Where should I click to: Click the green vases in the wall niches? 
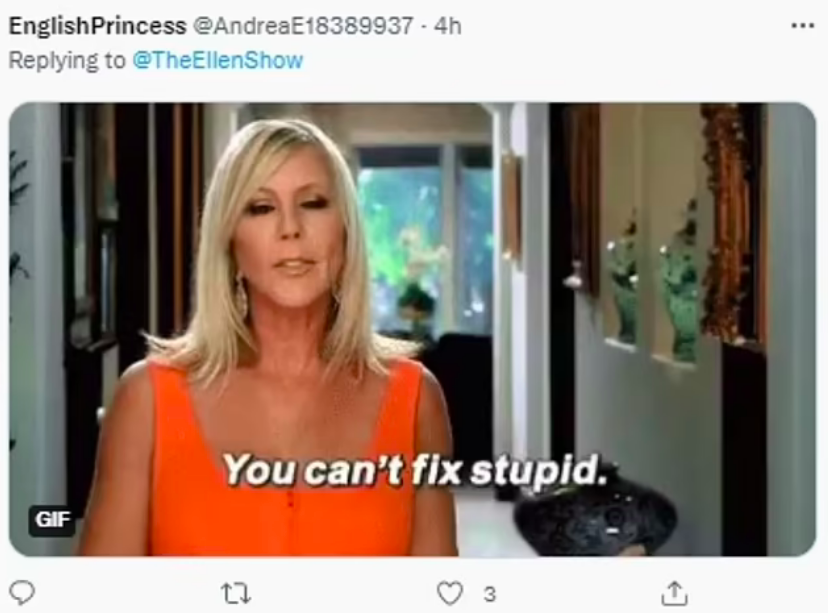point(655,286)
